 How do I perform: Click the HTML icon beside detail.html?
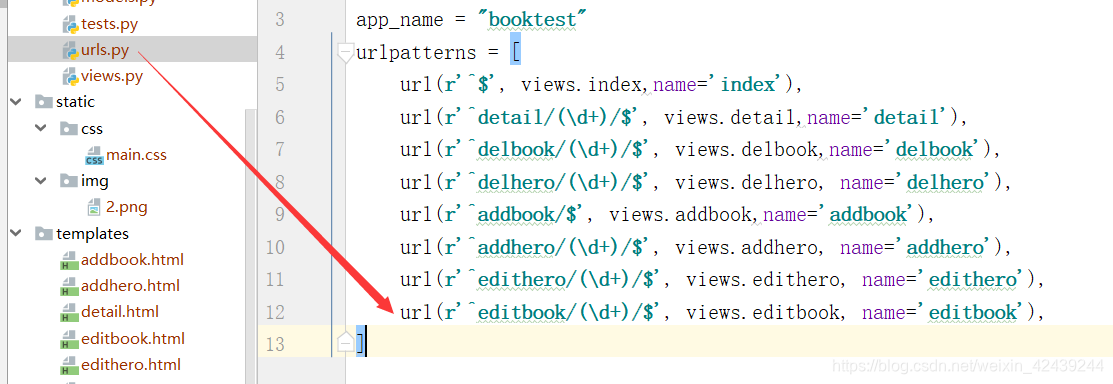[70, 313]
